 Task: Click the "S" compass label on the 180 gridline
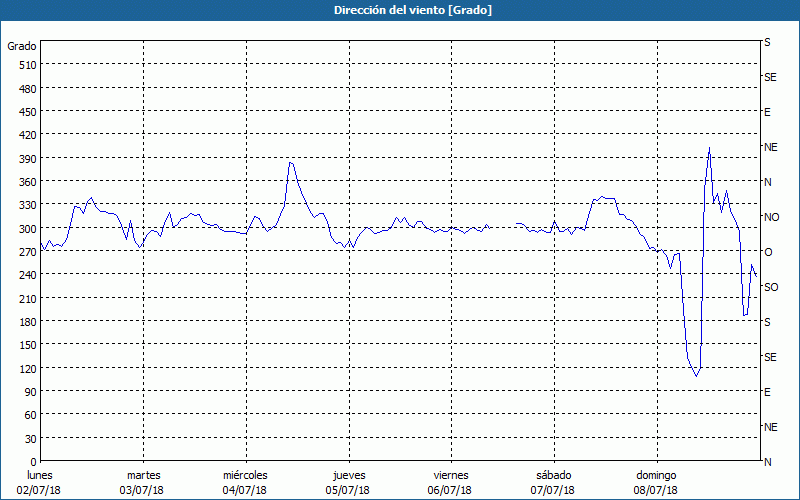[x=767, y=322]
